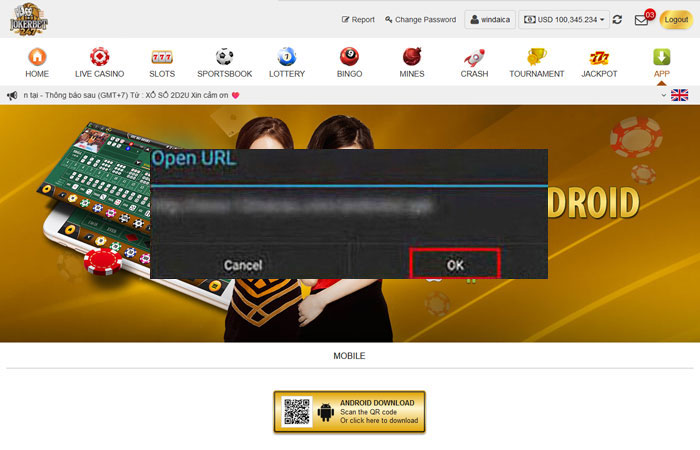
Task: Expand the USD balance dropdown
Action: coord(565,20)
